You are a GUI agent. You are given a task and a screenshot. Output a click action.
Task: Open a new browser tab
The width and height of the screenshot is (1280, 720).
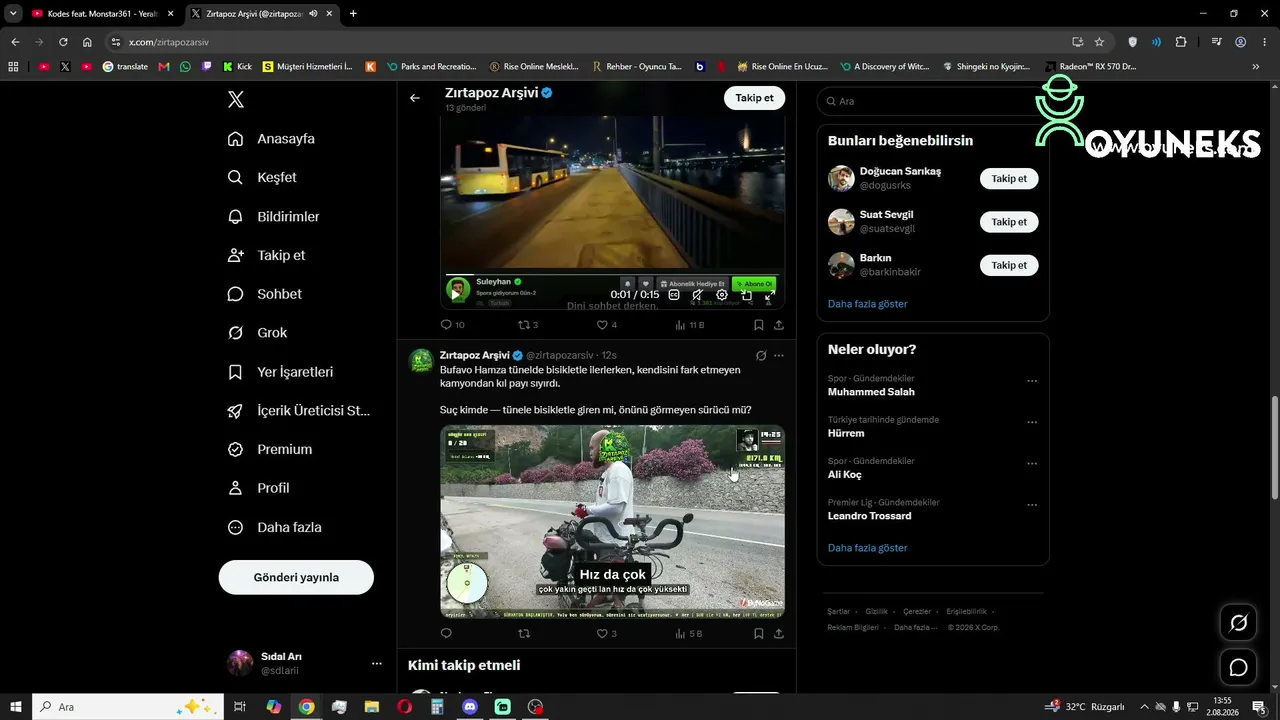click(x=353, y=14)
